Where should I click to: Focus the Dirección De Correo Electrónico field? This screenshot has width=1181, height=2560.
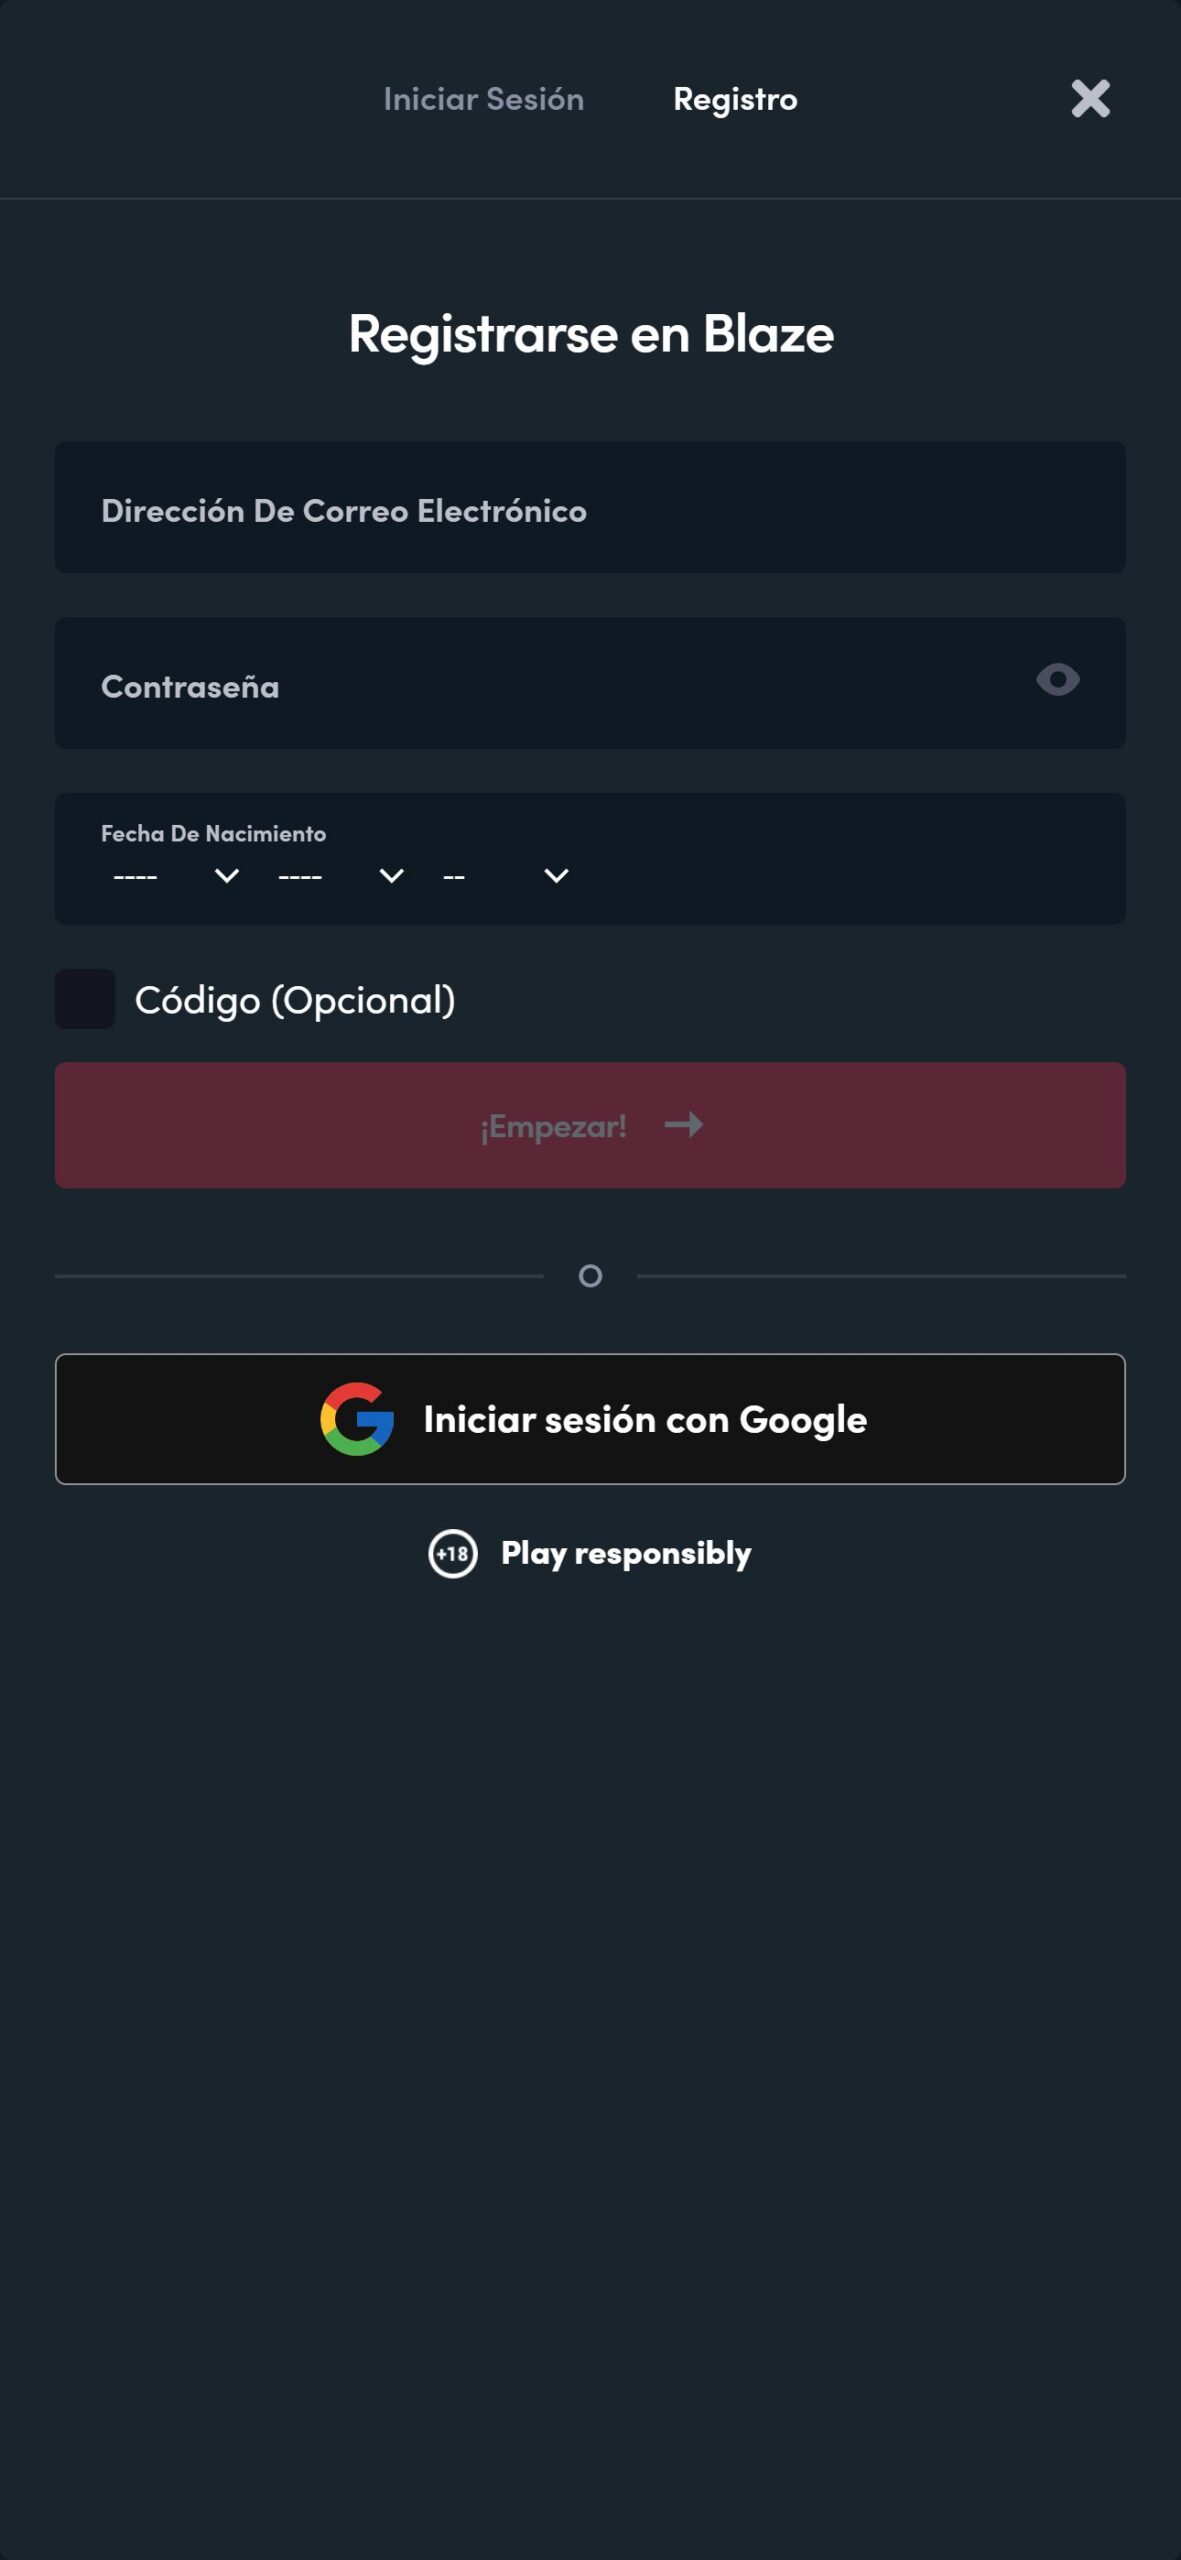point(590,508)
